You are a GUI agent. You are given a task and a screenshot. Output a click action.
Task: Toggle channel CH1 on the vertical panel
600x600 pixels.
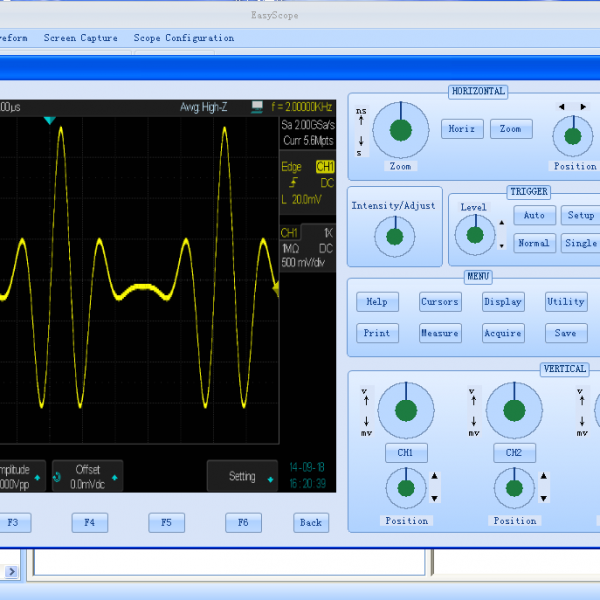point(405,452)
